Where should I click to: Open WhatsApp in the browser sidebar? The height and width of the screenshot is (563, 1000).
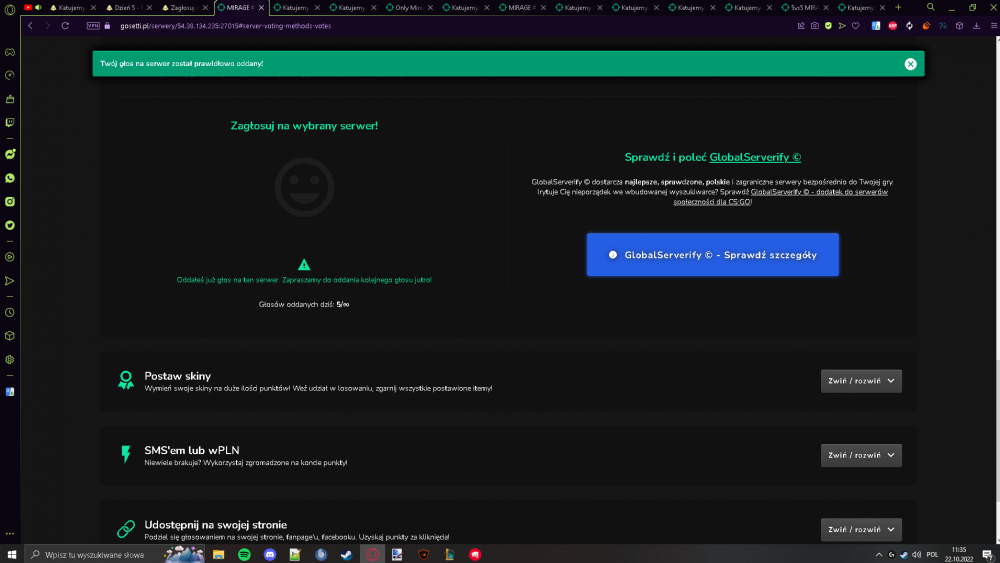(x=10, y=178)
